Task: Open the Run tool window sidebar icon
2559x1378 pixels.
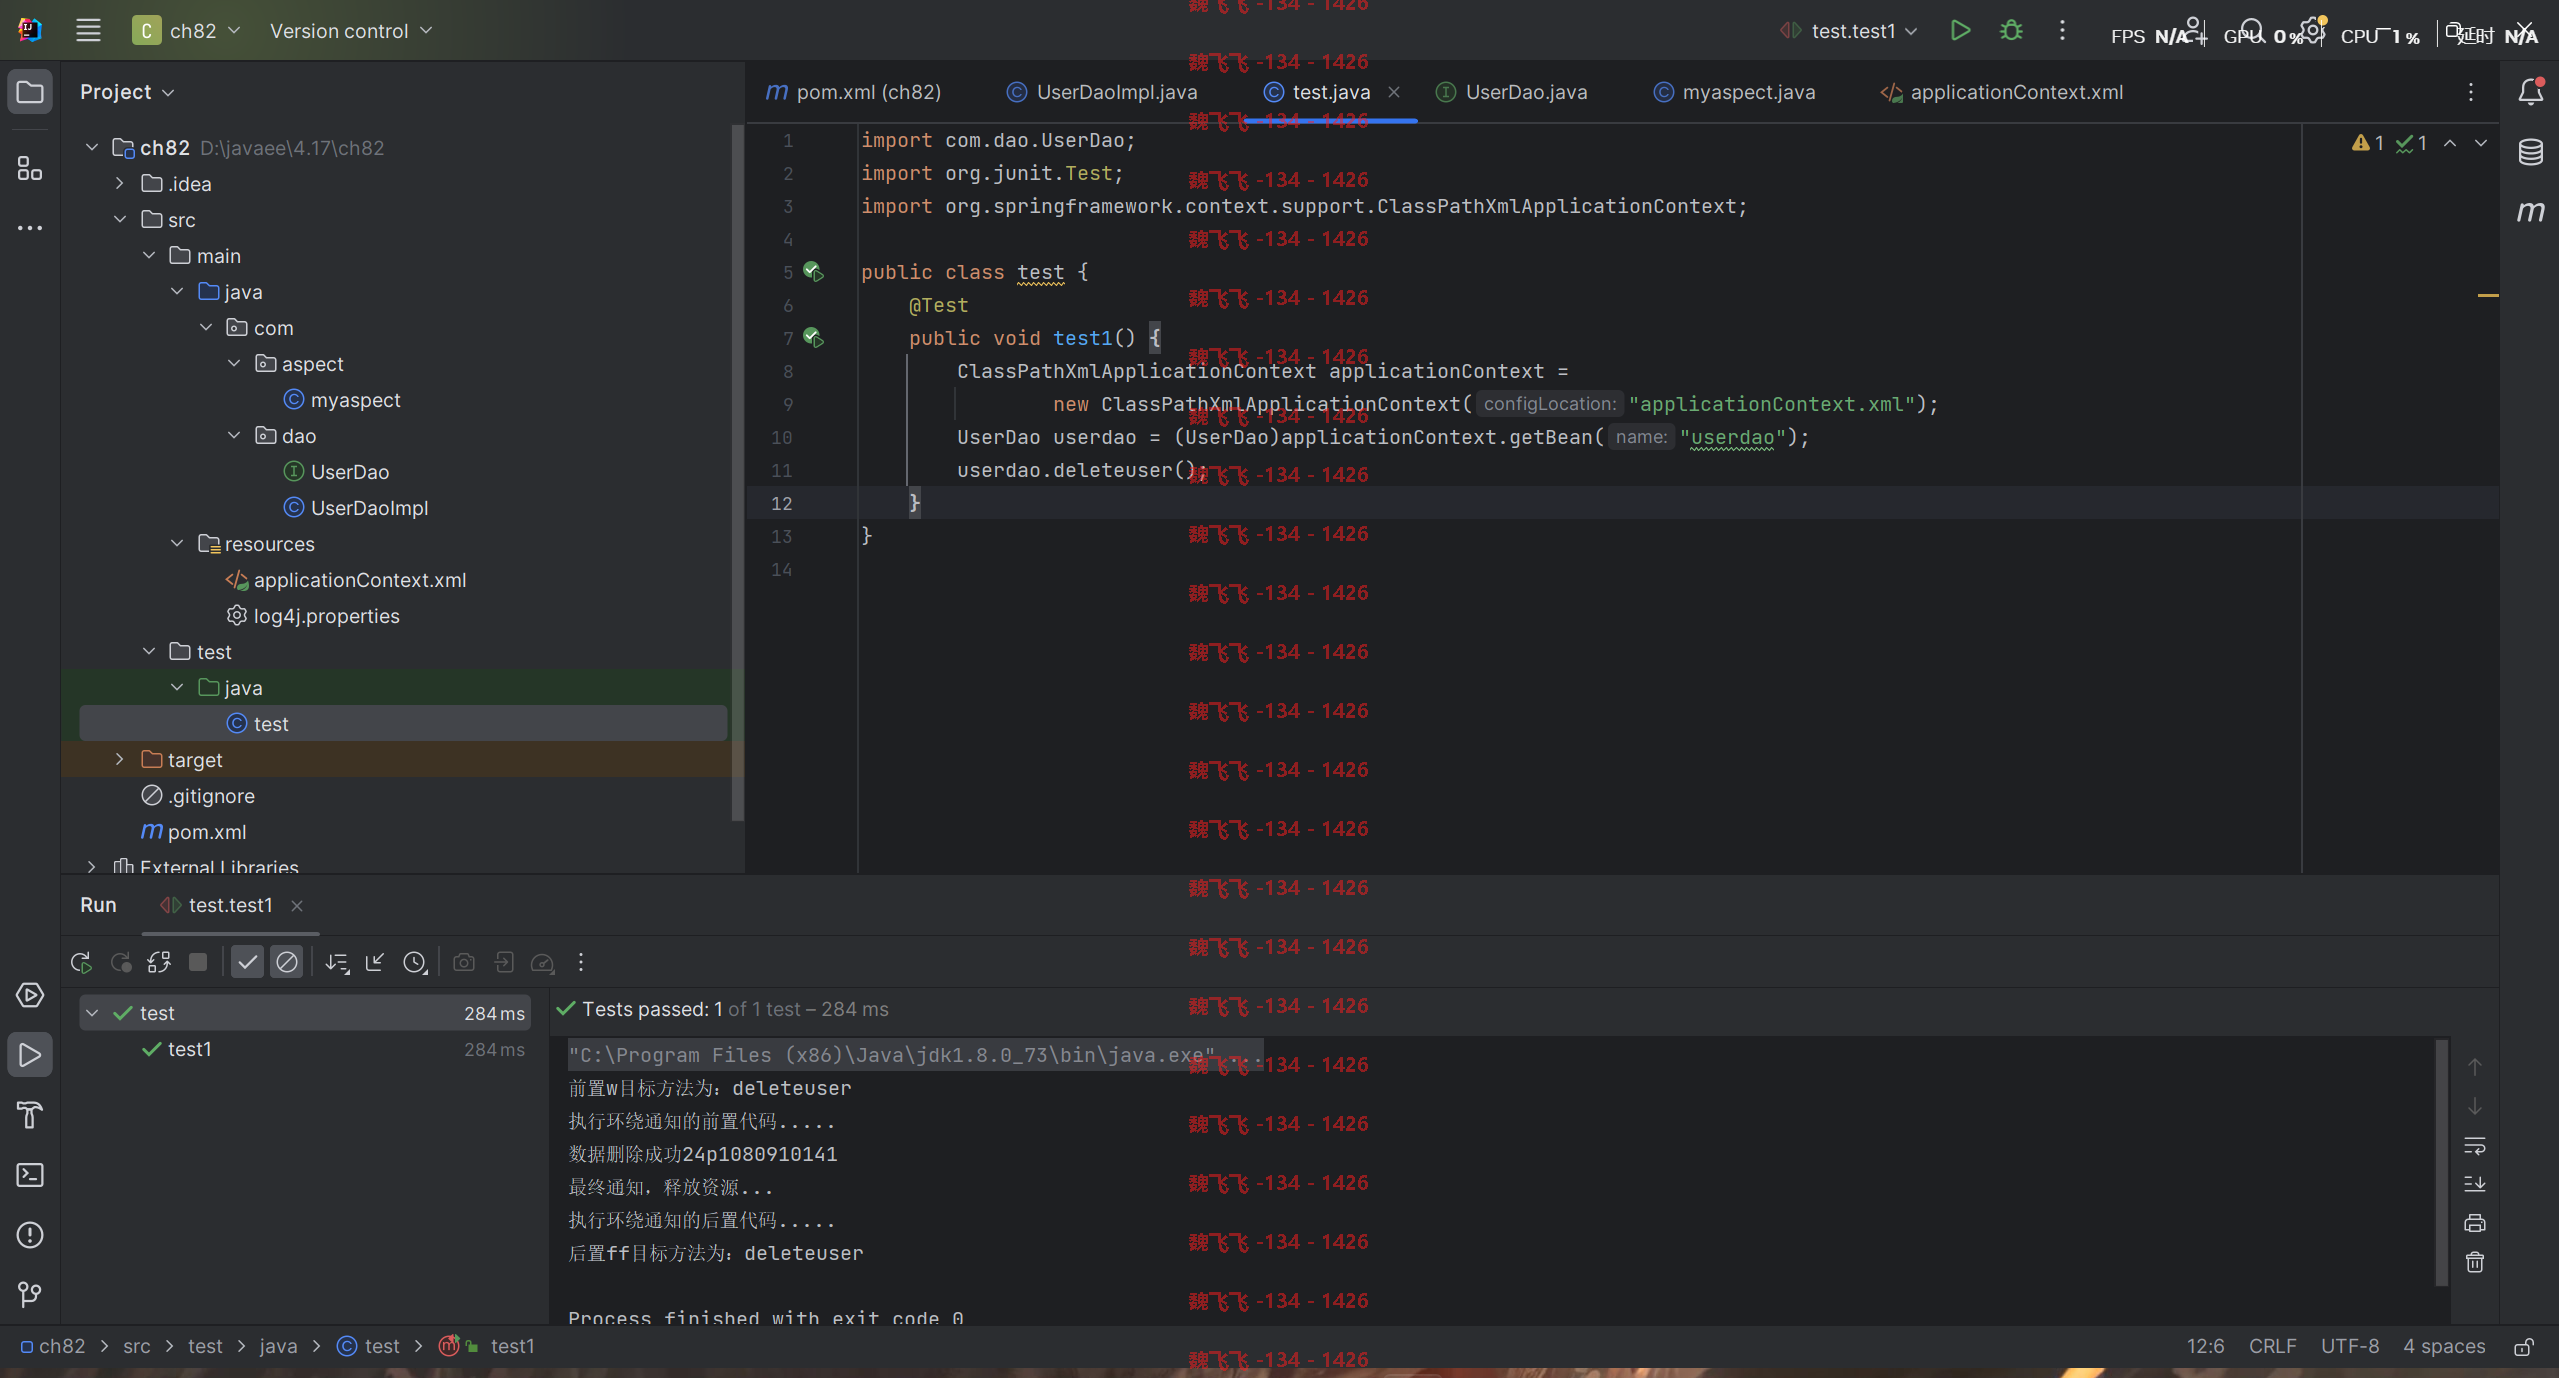Action: (x=30, y=1055)
